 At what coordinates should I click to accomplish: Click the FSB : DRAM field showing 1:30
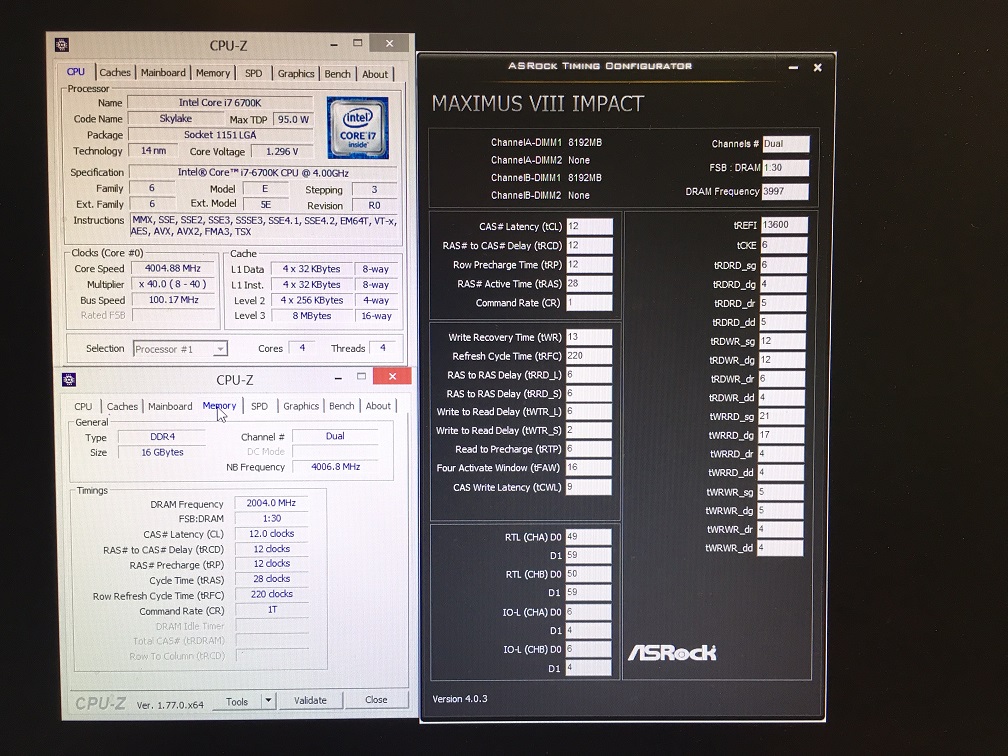786,168
